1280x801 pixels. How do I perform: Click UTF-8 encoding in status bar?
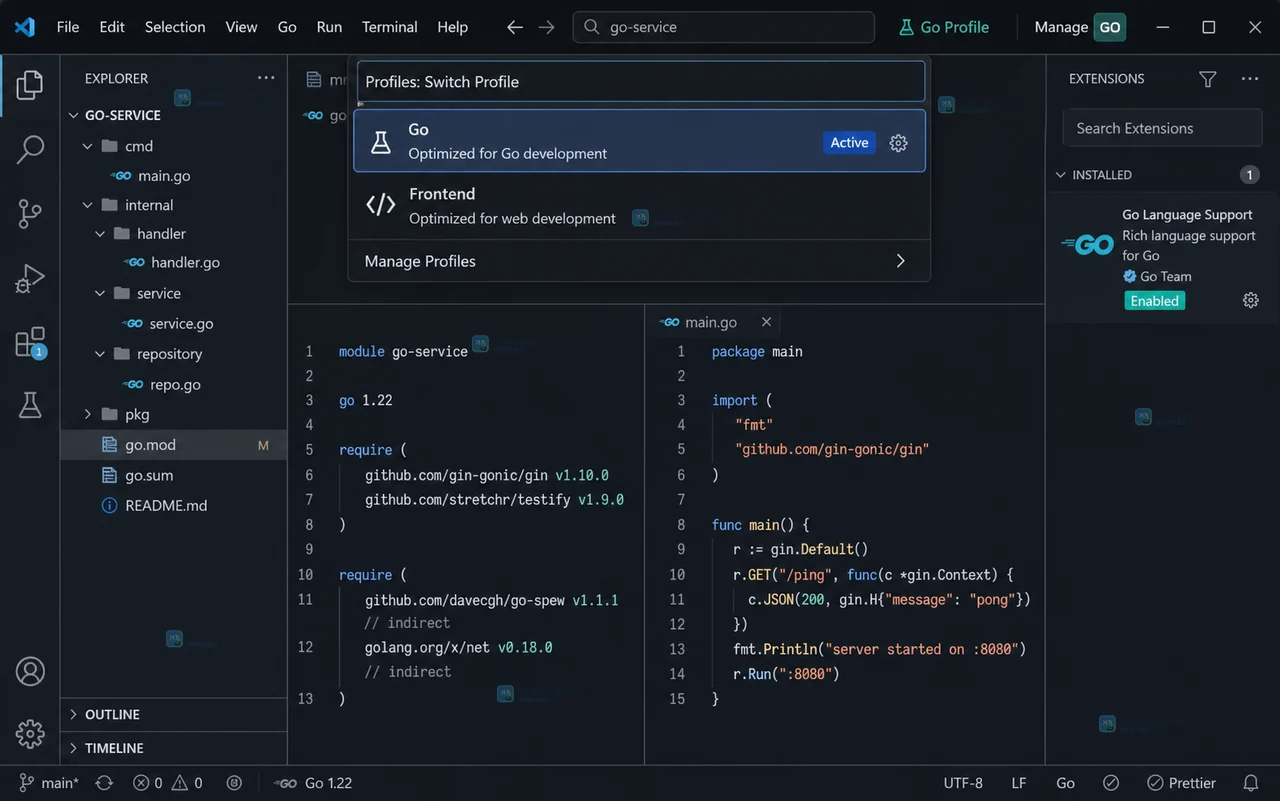coord(963,783)
